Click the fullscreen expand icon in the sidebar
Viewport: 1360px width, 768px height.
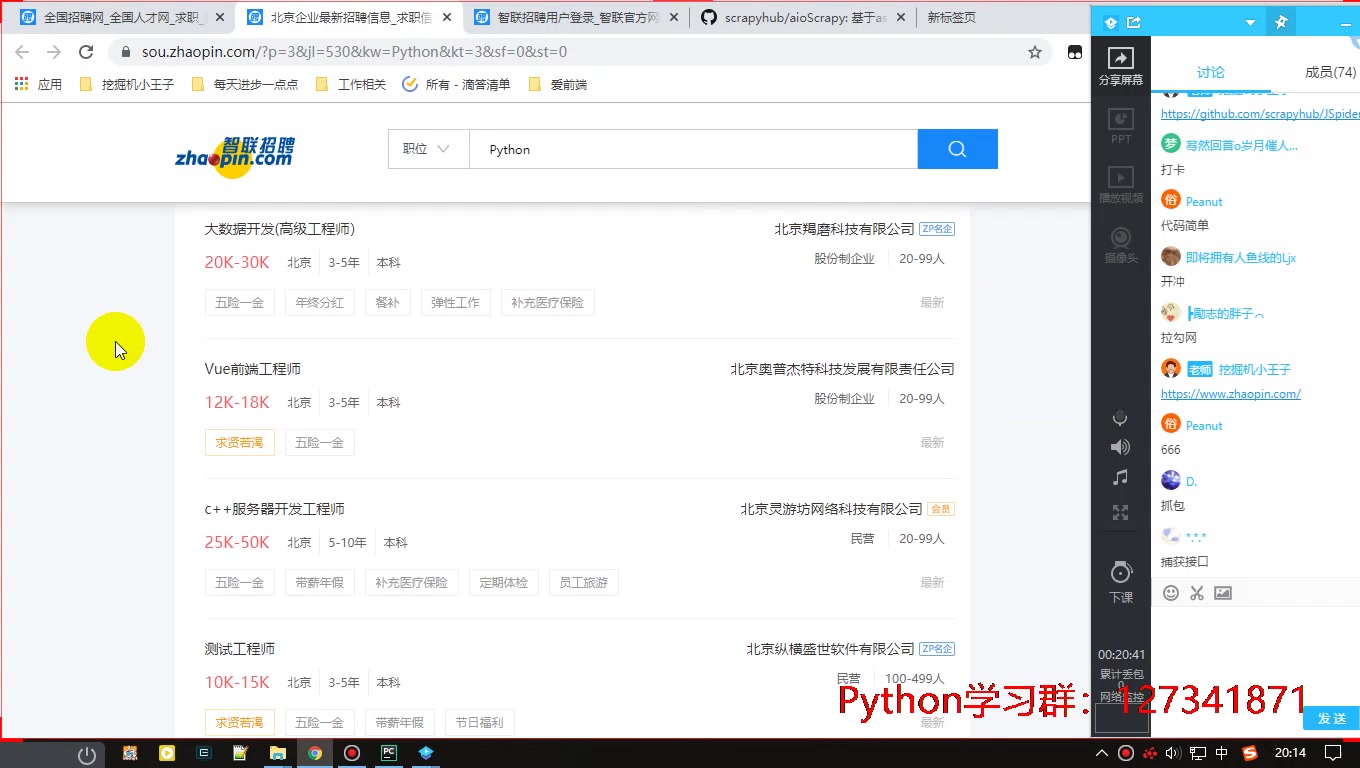[1120, 512]
